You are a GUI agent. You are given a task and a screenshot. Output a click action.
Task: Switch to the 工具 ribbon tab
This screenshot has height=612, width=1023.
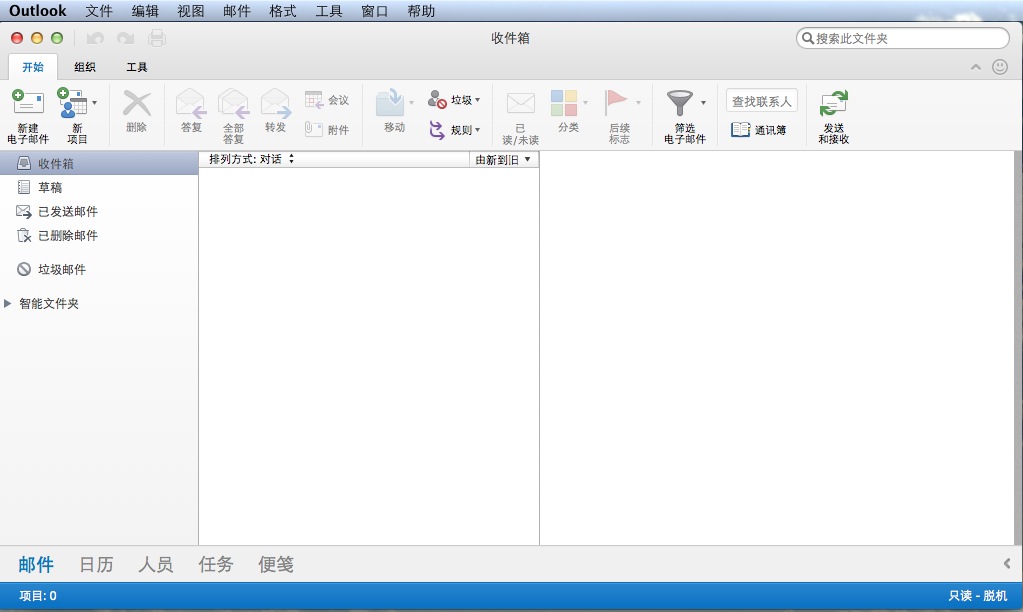coord(136,67)
